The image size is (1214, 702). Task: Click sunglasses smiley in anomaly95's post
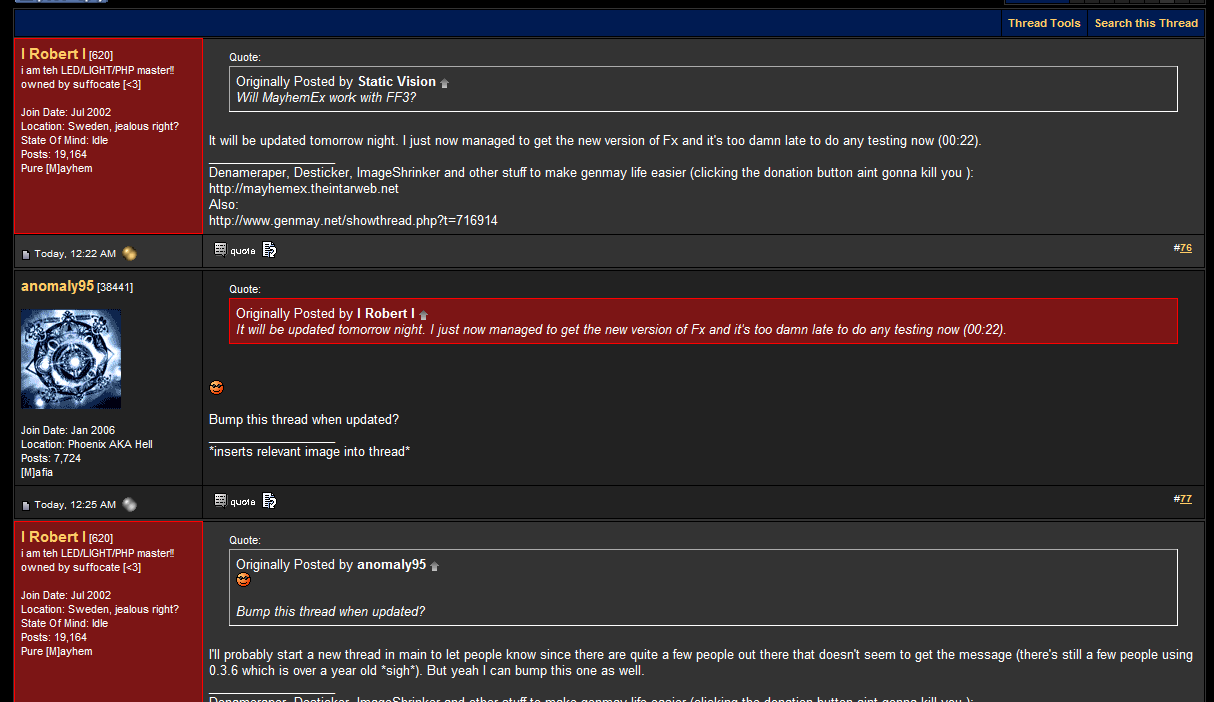coord(216,387)
